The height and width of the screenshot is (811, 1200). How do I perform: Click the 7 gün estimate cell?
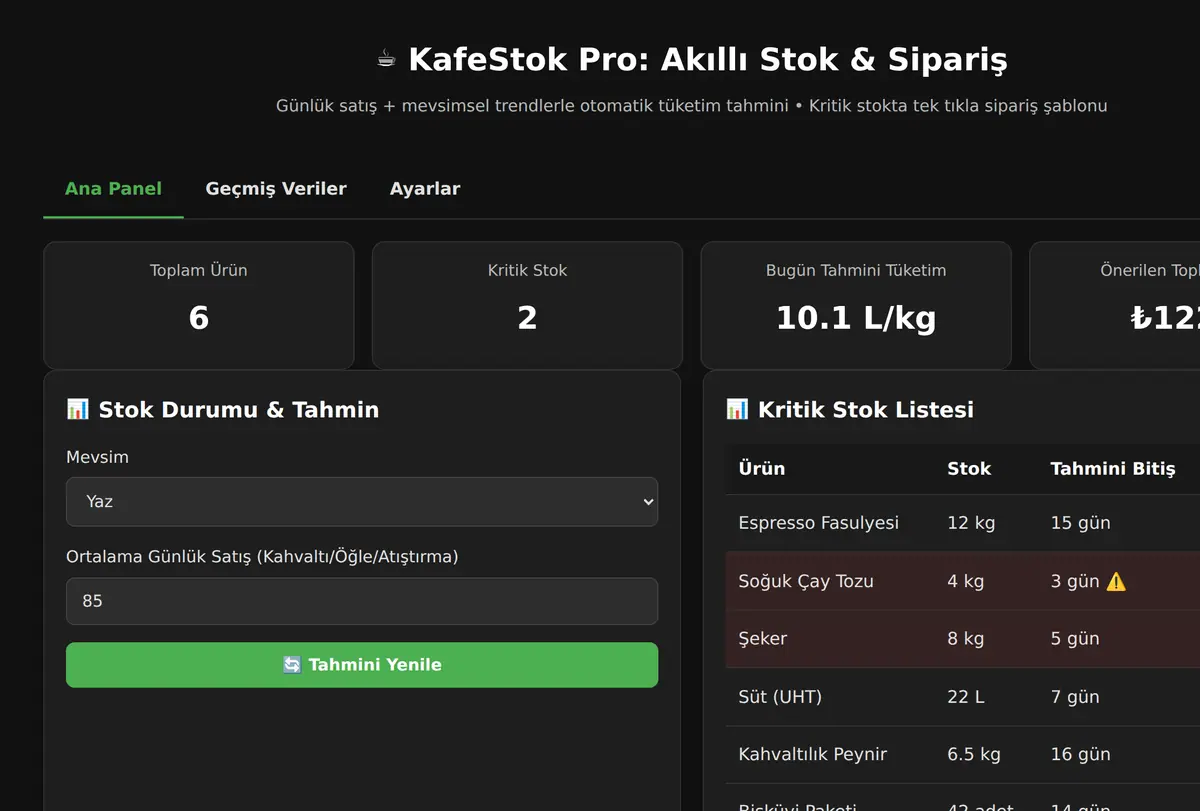[x=1075, y=697]
